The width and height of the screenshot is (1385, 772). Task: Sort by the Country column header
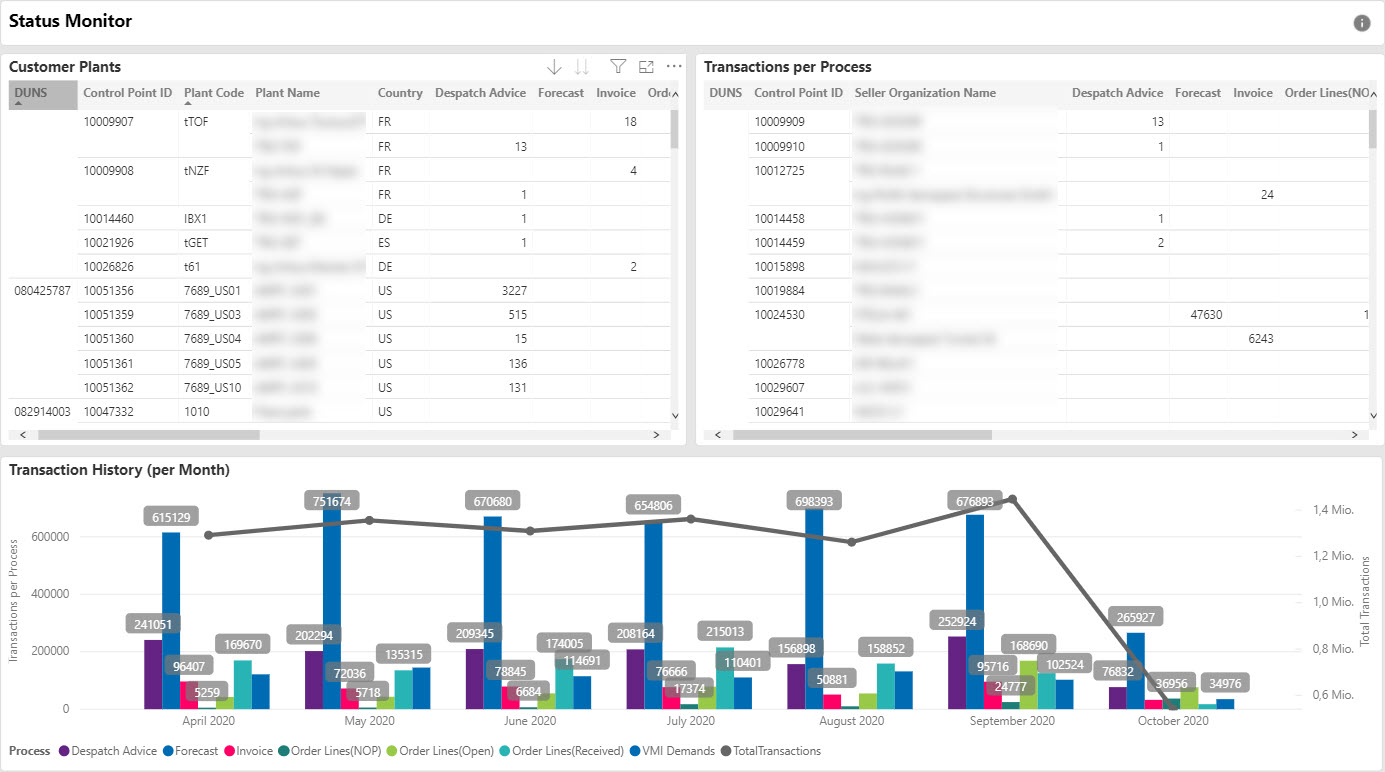tap(400, 93)
